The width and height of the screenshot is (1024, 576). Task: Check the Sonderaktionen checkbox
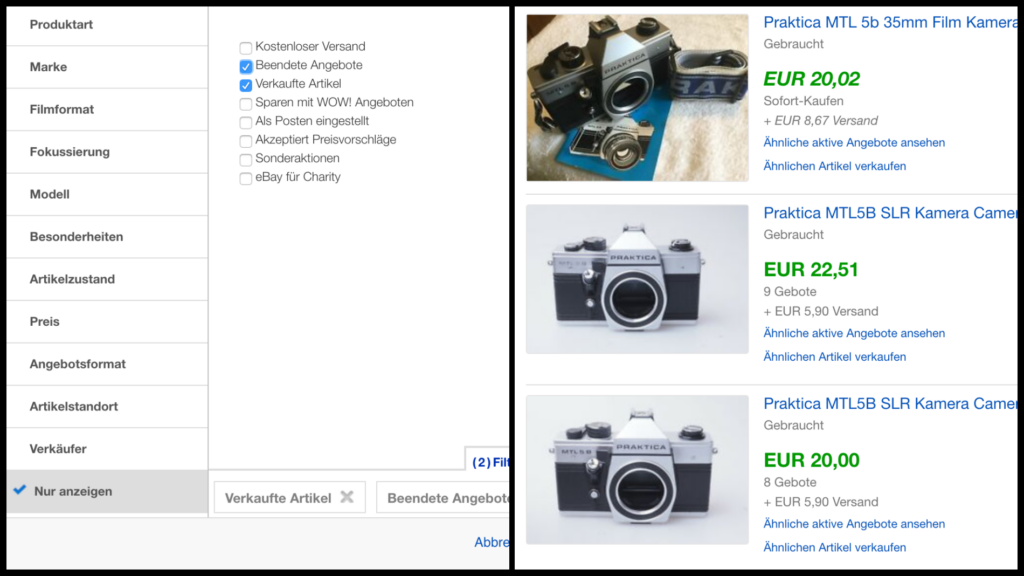coord(246,159)
